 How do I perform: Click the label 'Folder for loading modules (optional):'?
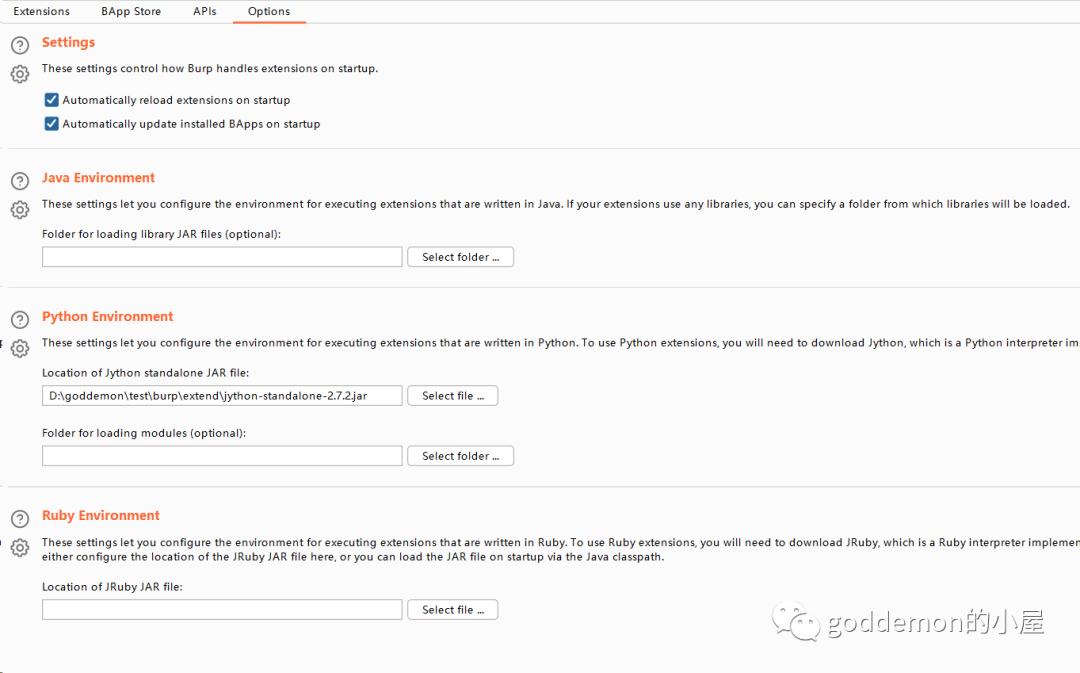click(x=144, y=433)
